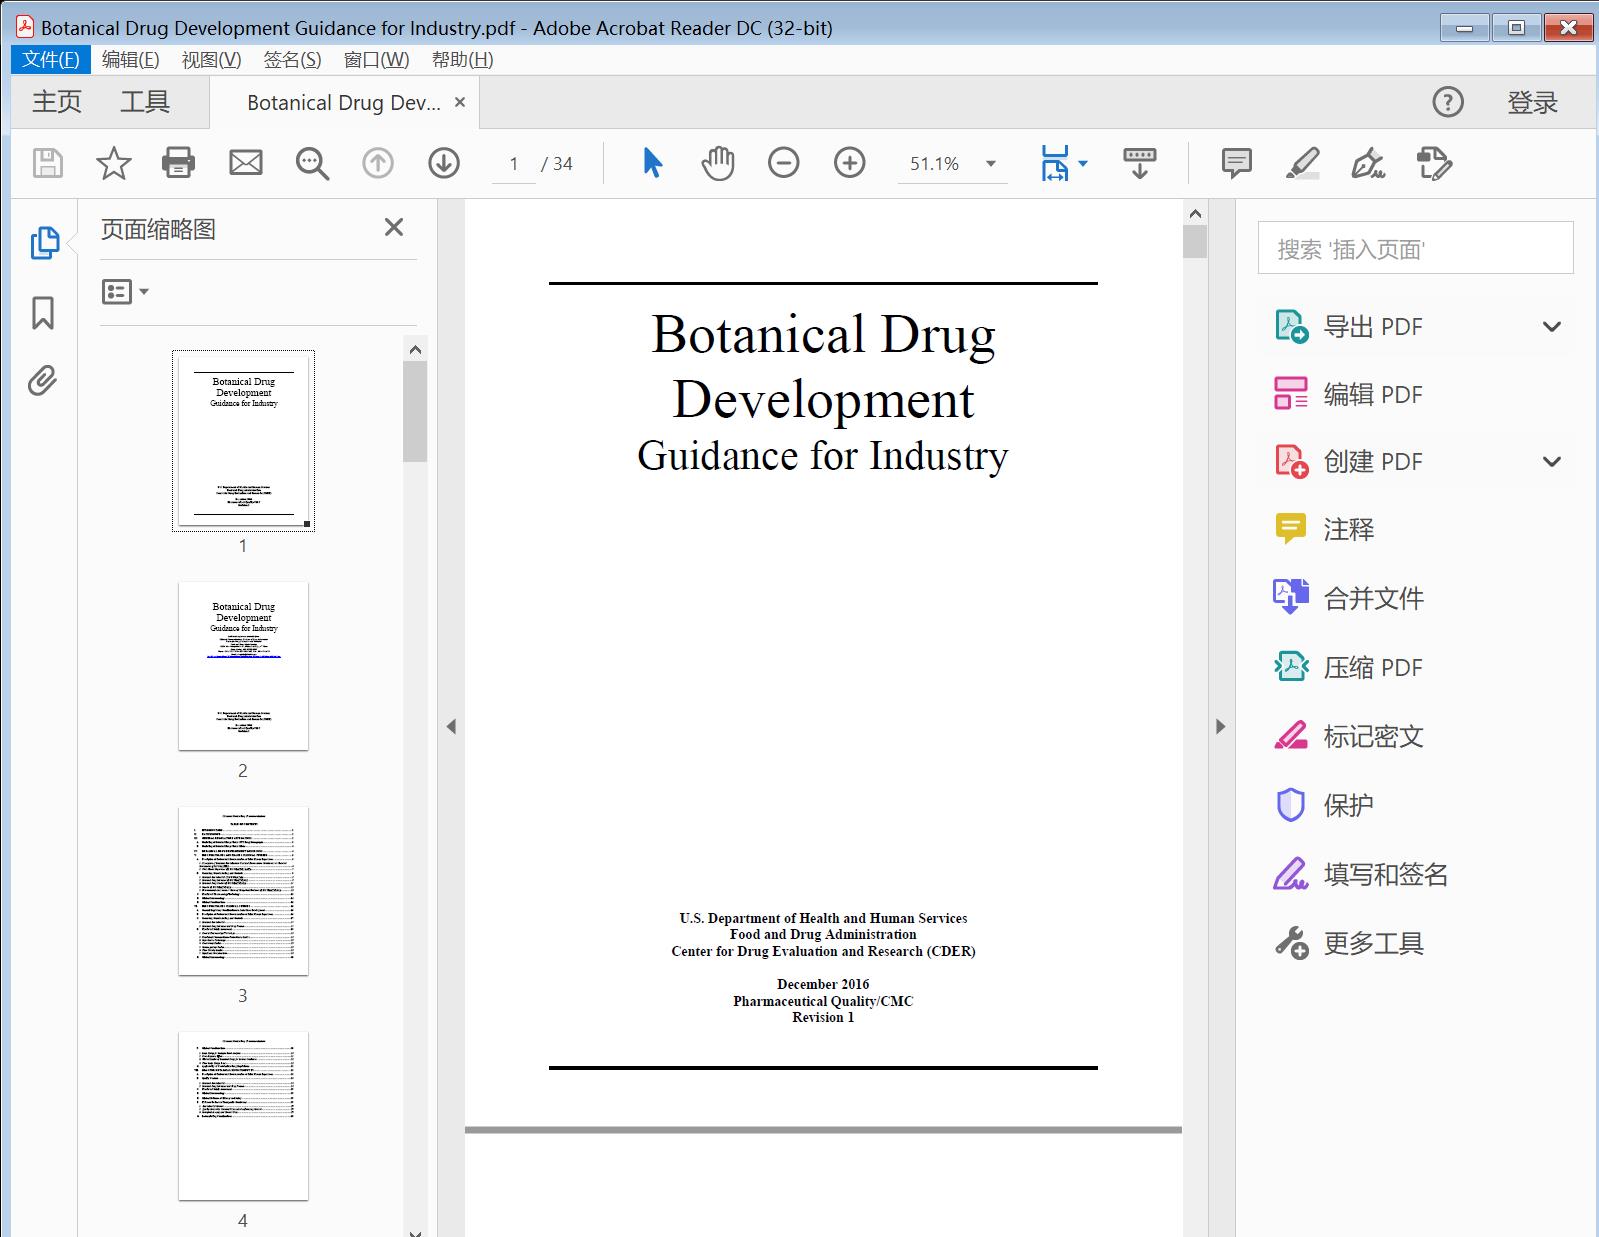
Task: Click the document scrollbar up arrow
Action: tap(1194, 213)
